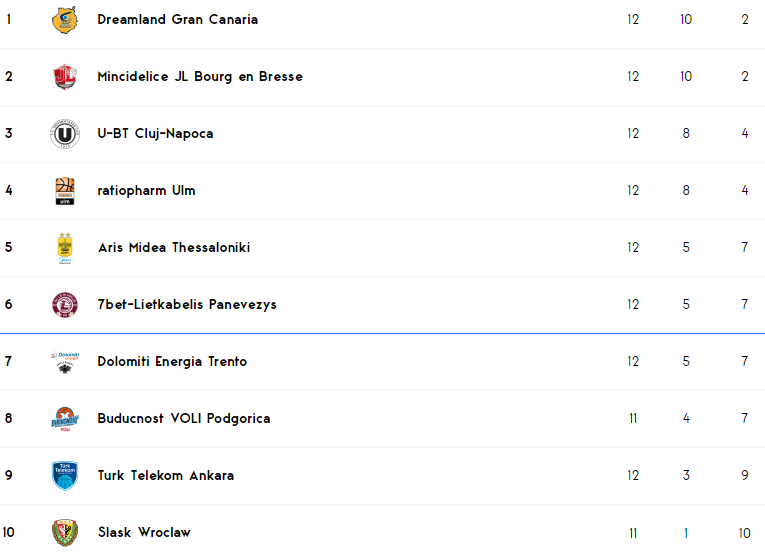Click the Dreamland Gran Canaria team logo
This screenshot has width=765, height=555.
(65, 20)
